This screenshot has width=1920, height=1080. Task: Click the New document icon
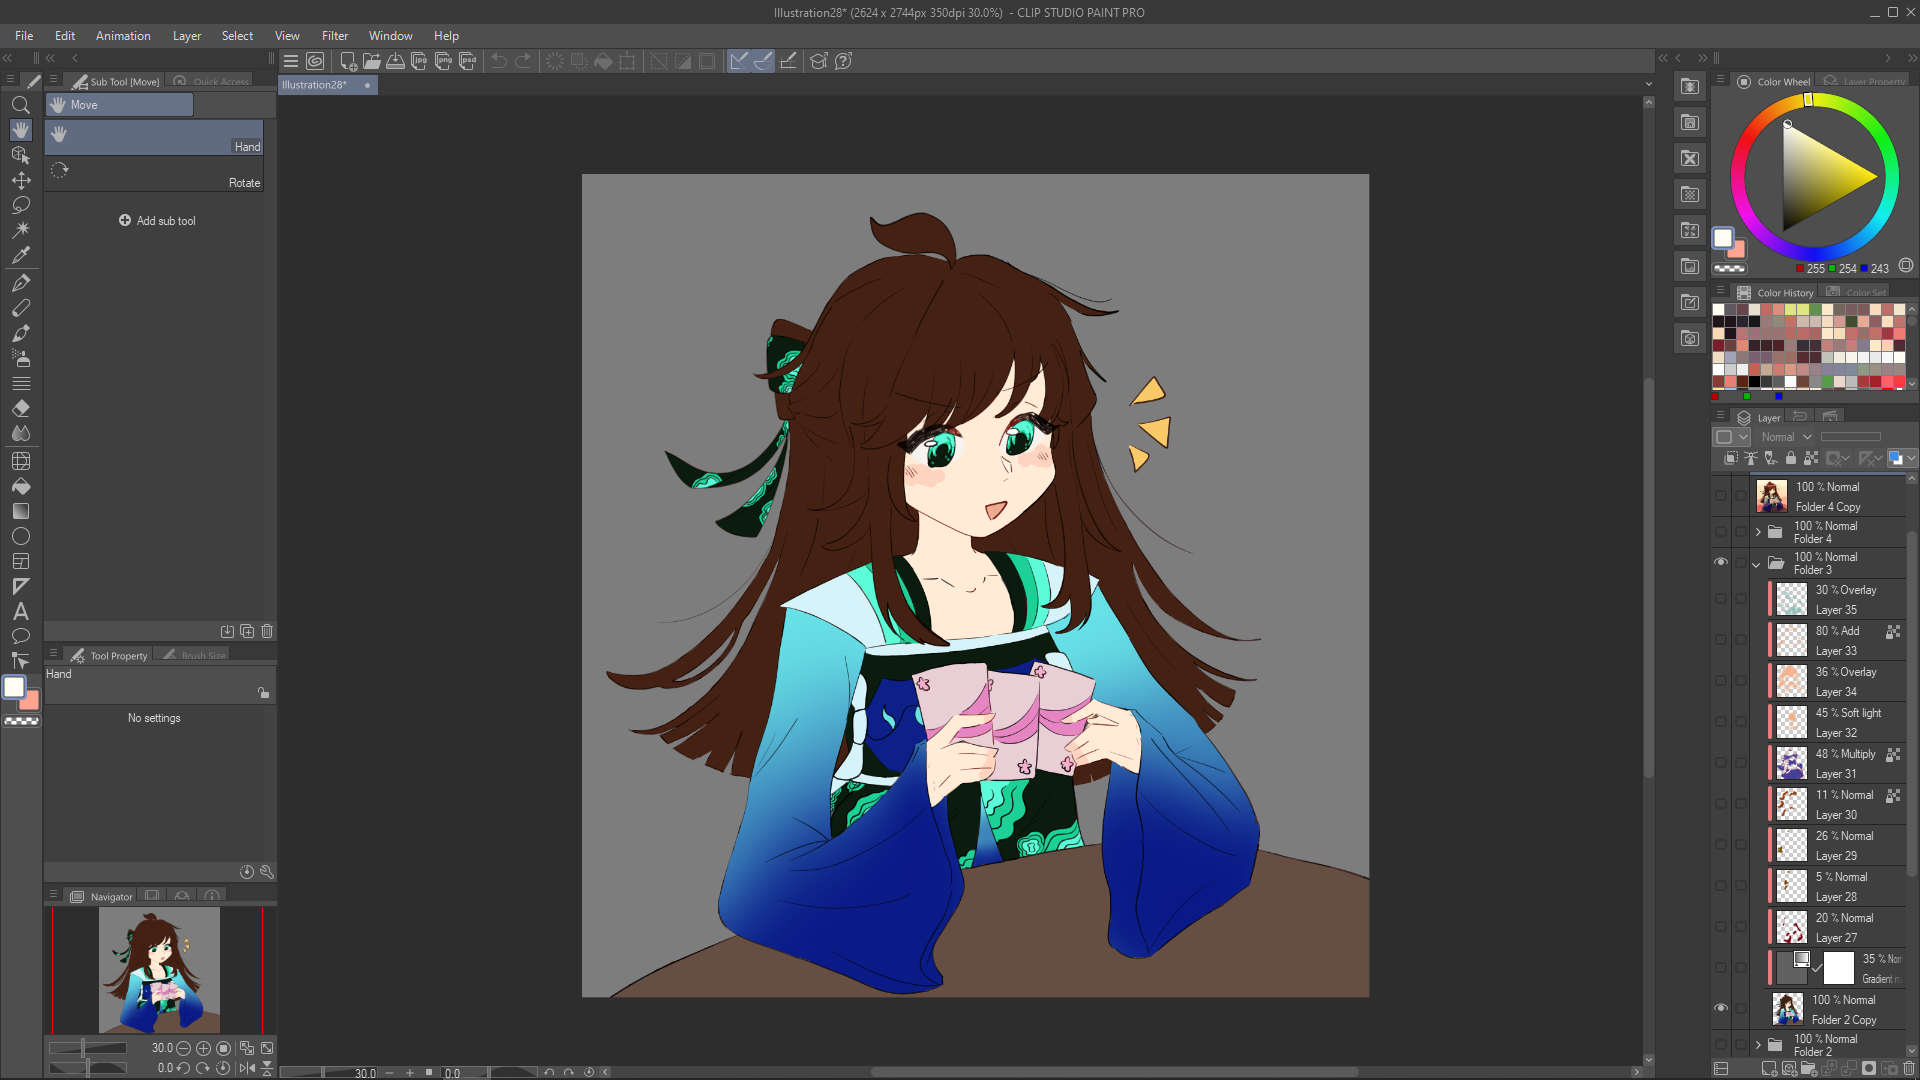pyautogui.click(x=348, y=61)
